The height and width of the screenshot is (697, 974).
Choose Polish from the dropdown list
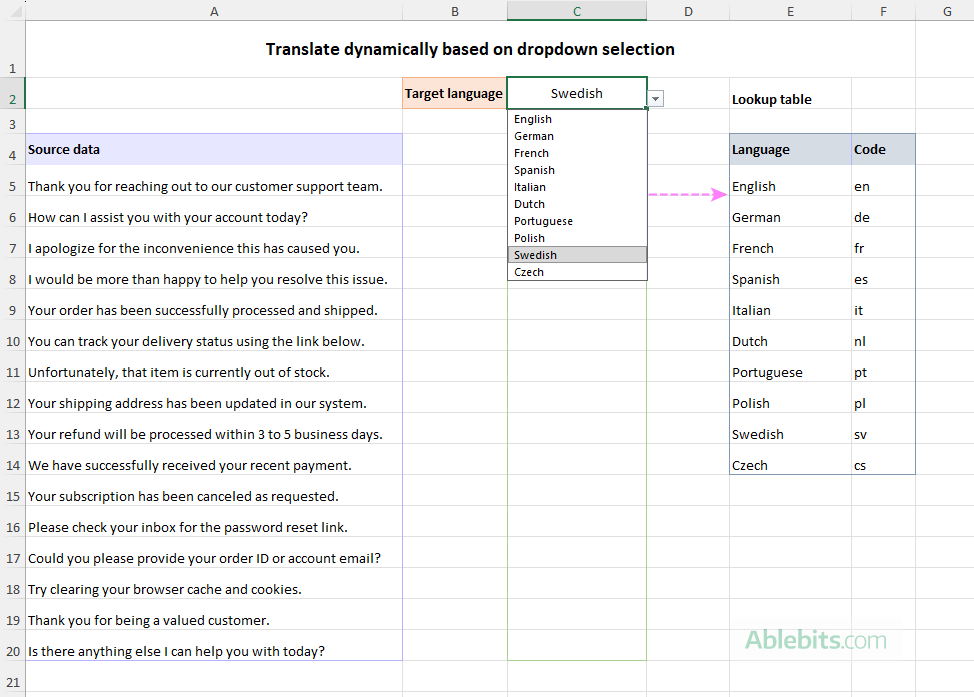pyautogui.click(x=577, y=238)
